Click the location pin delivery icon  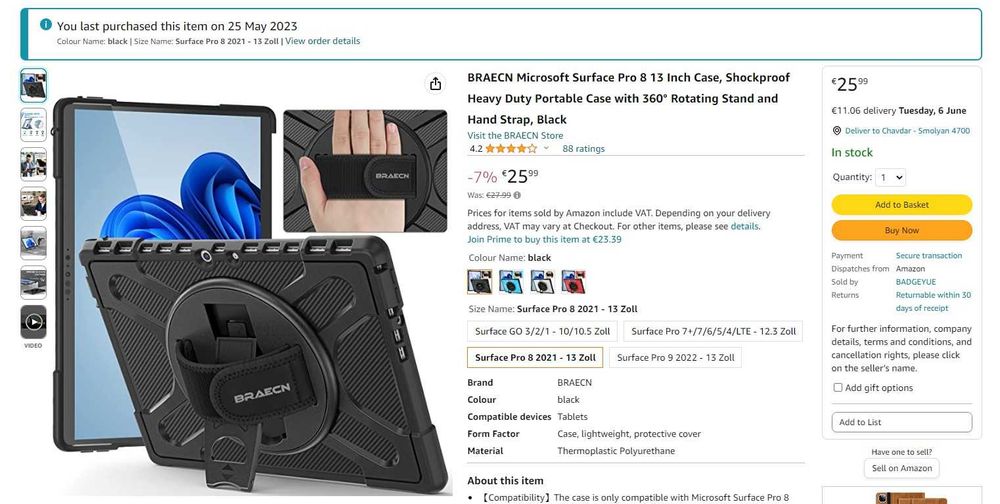click(837, 131)
